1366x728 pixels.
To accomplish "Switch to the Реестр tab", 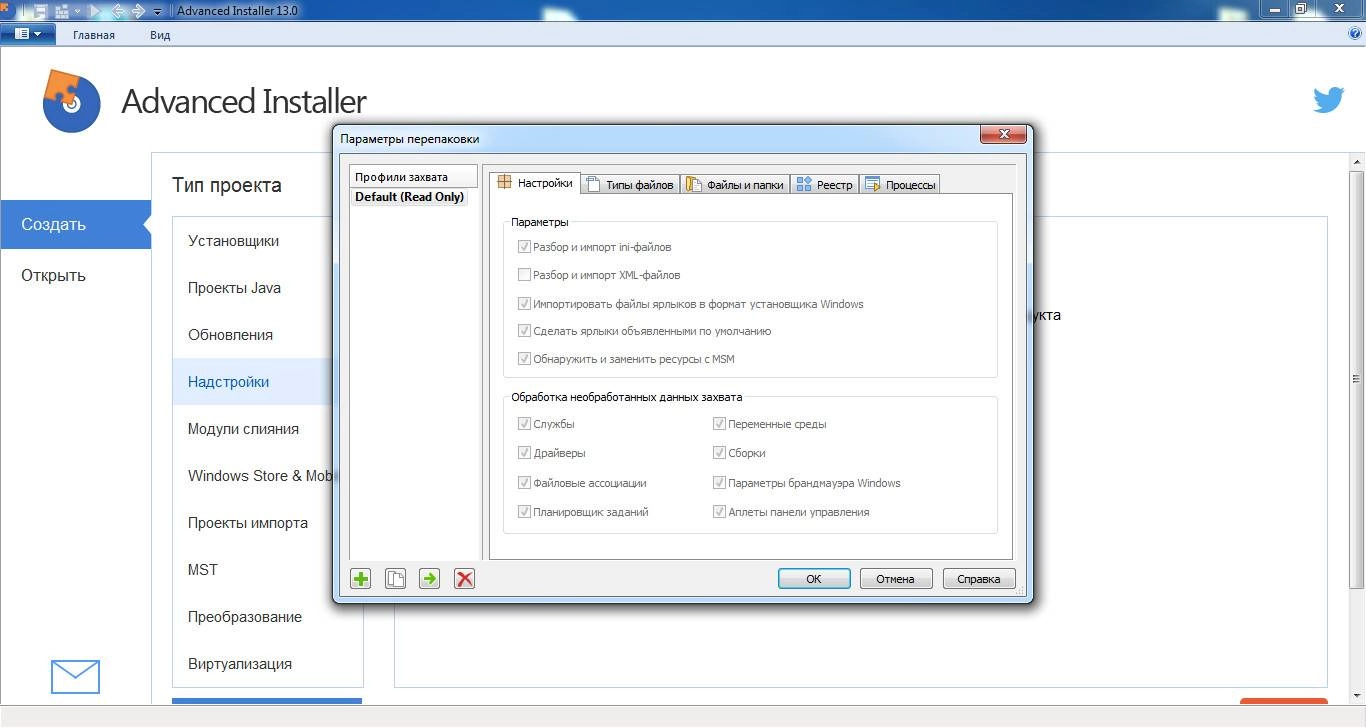I will click(825, 184).
